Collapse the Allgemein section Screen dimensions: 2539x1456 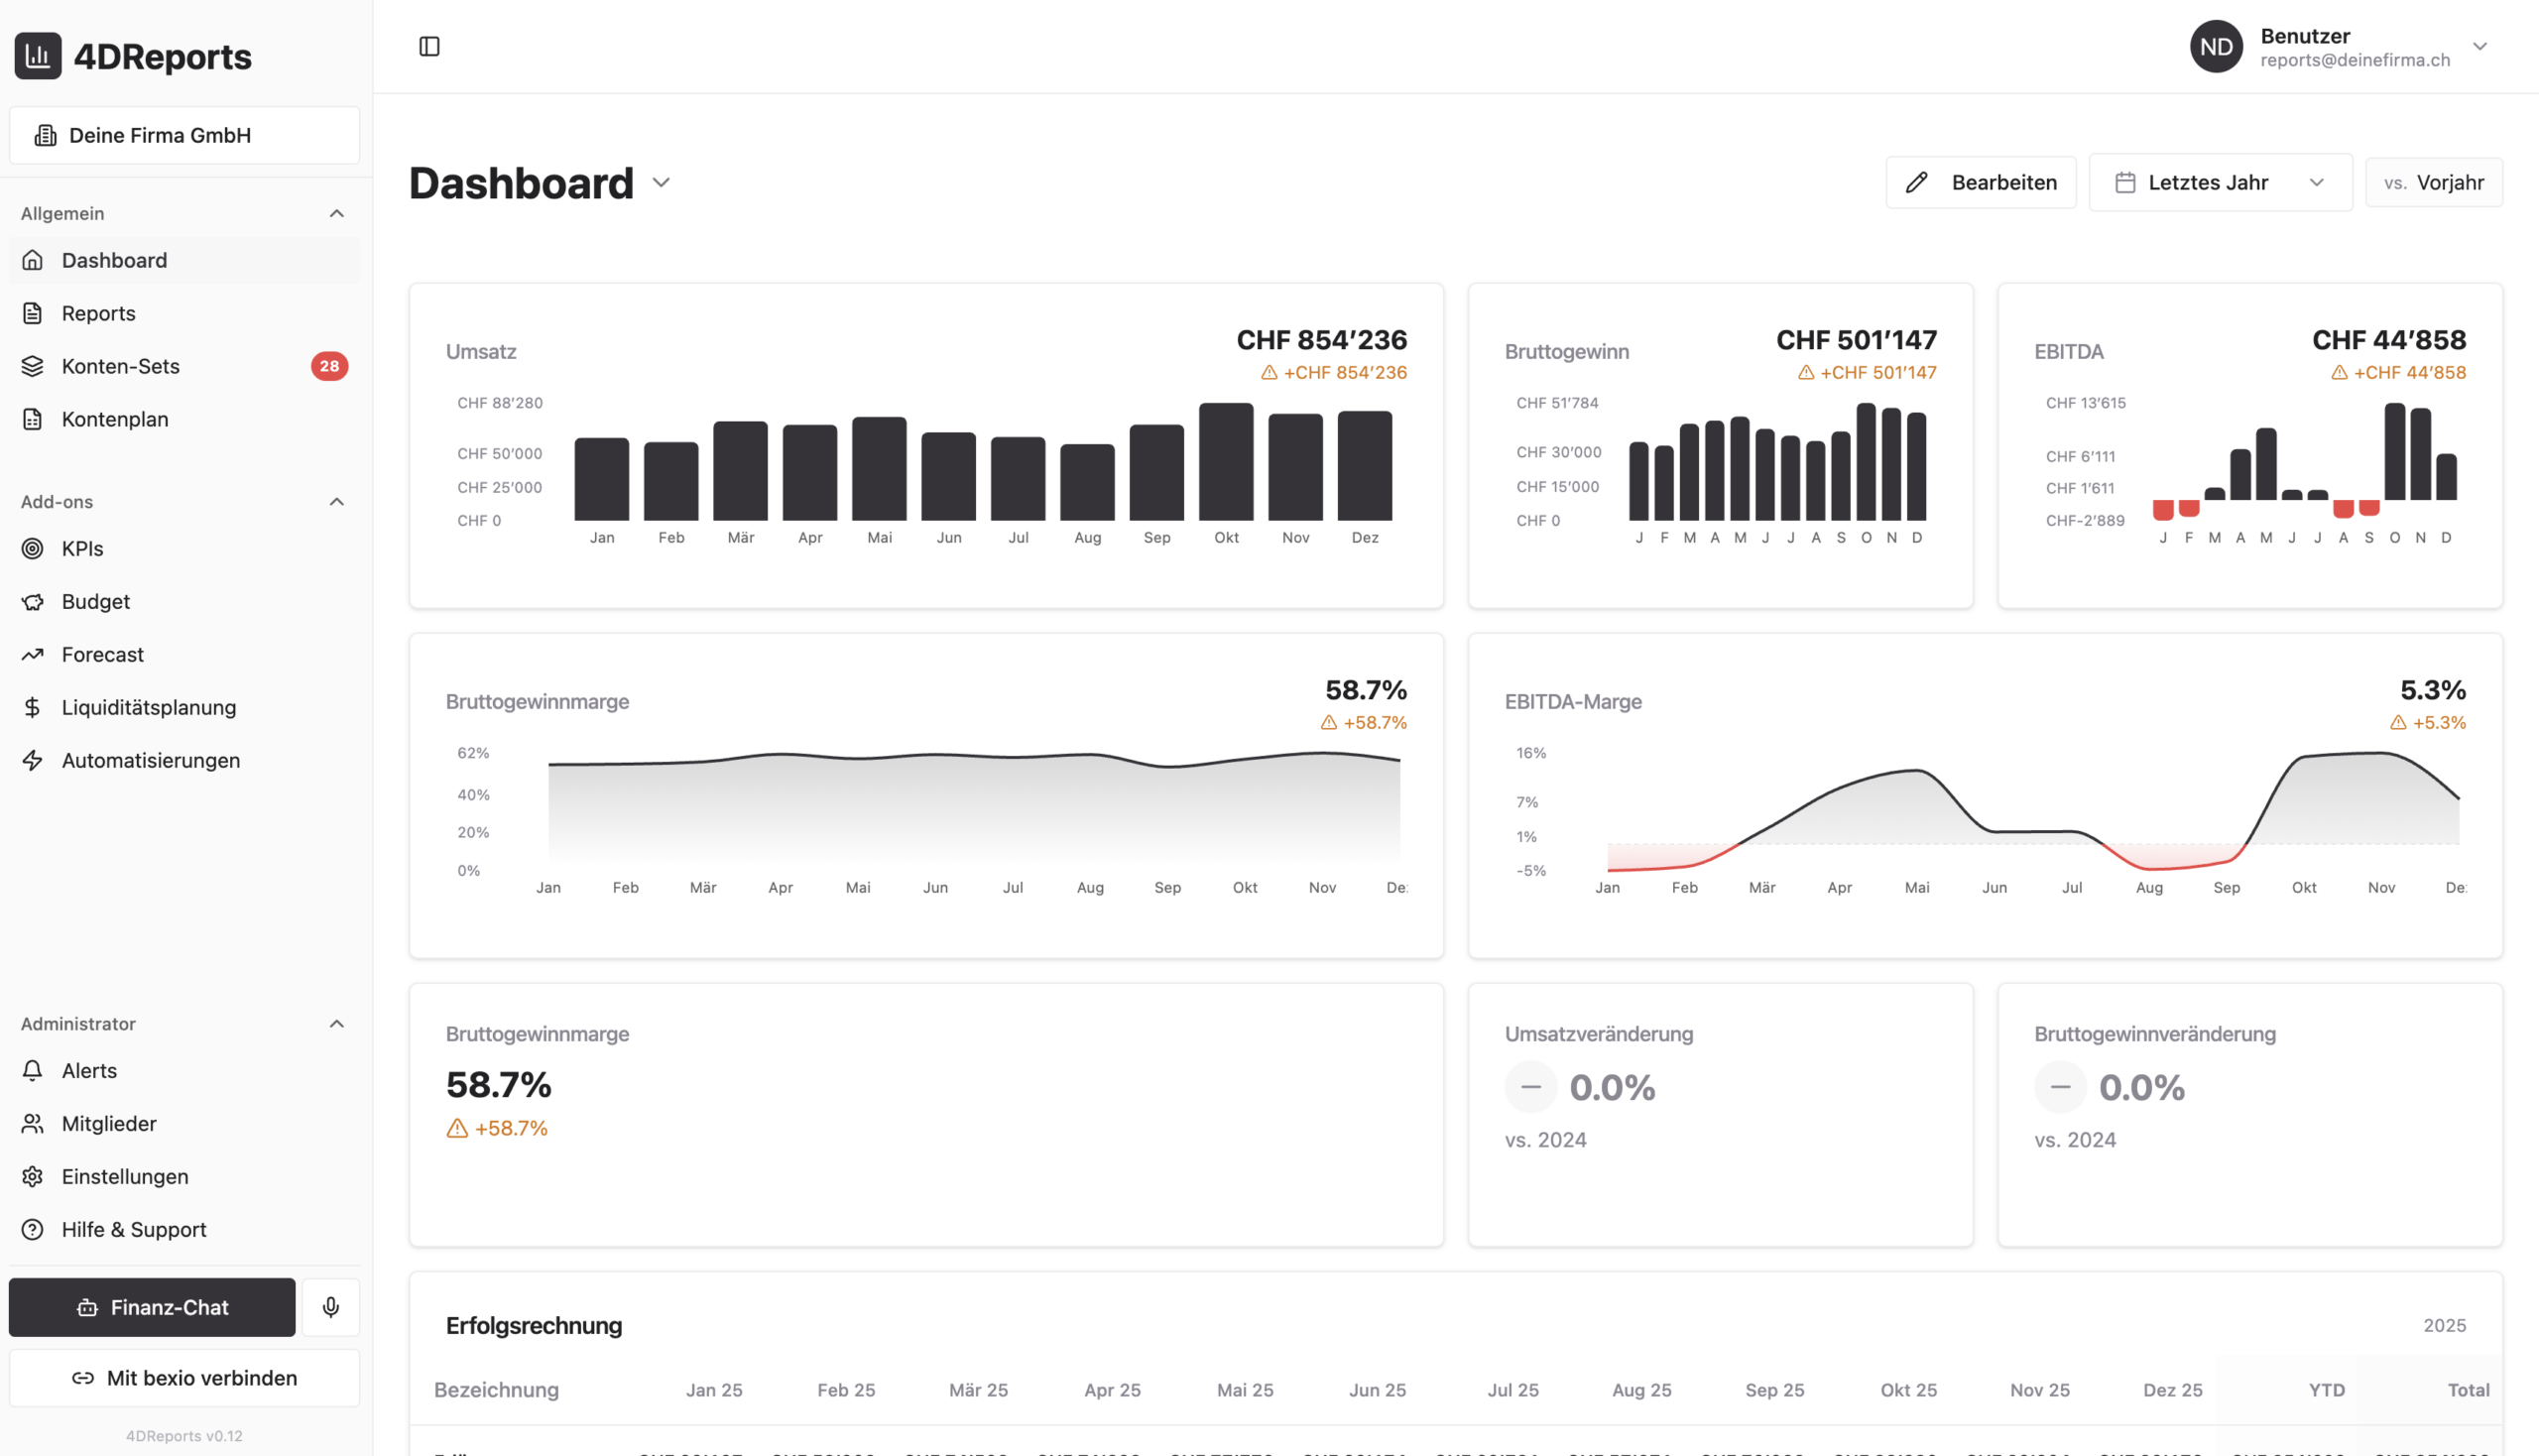(337, 213)
